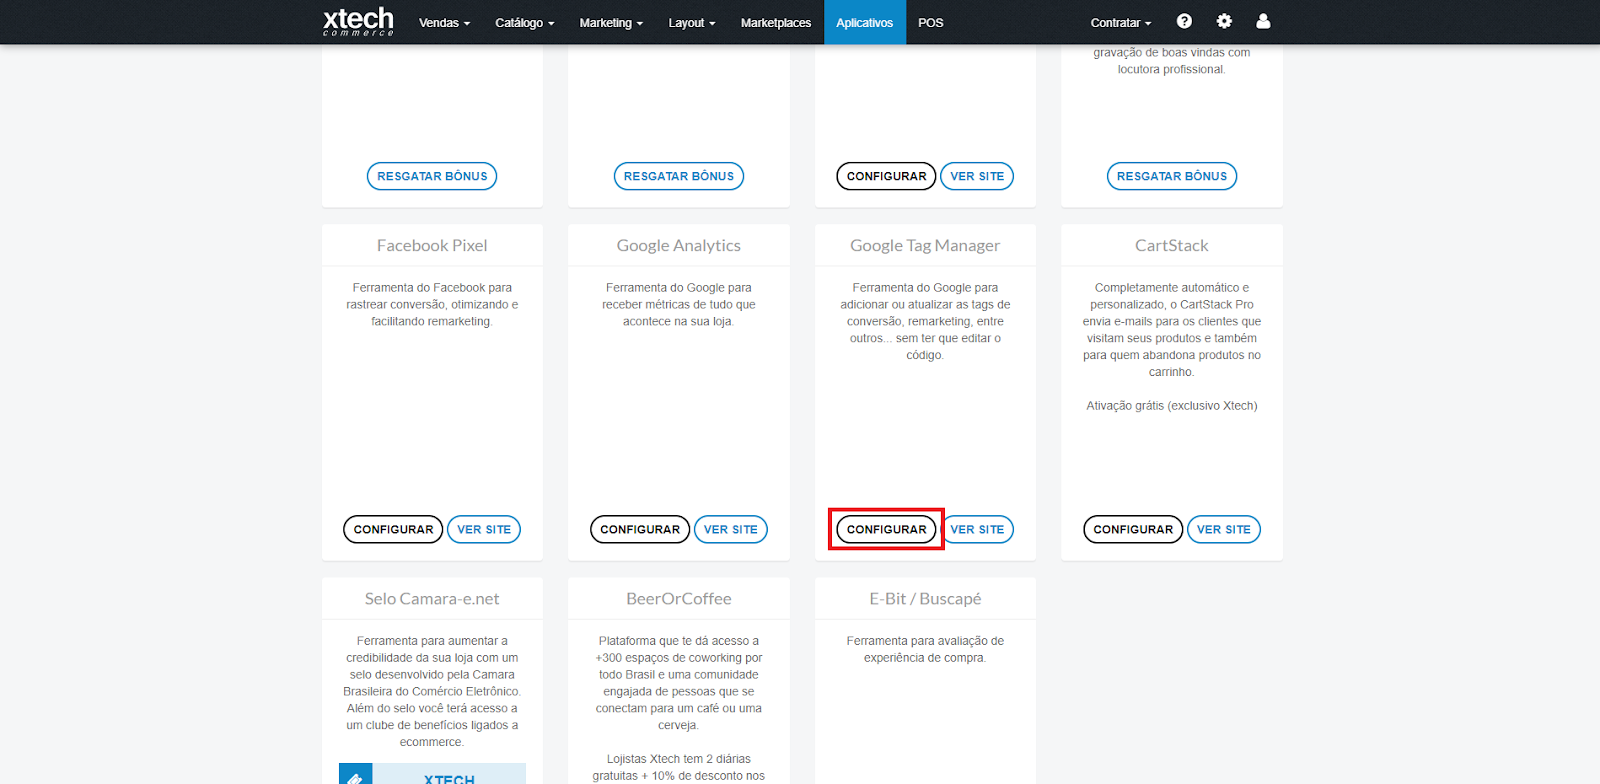
Task: Click the CartStack card title
Action: [x=1172, y=246]
